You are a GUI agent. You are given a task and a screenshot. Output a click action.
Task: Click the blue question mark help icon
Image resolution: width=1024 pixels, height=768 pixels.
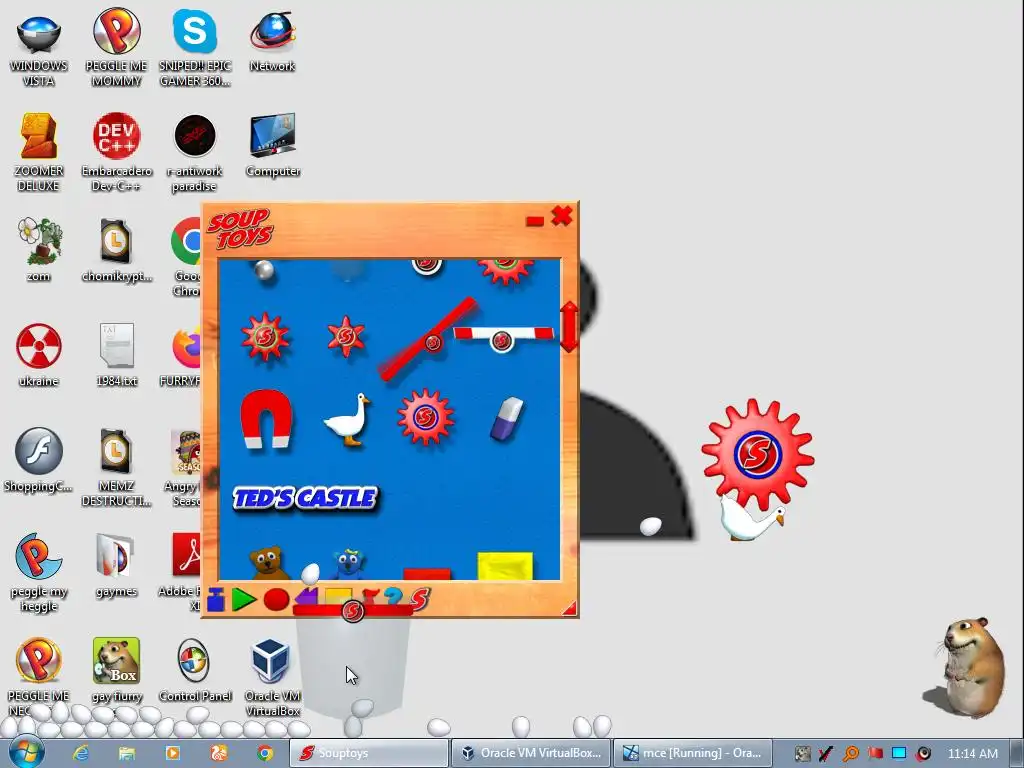393,596
